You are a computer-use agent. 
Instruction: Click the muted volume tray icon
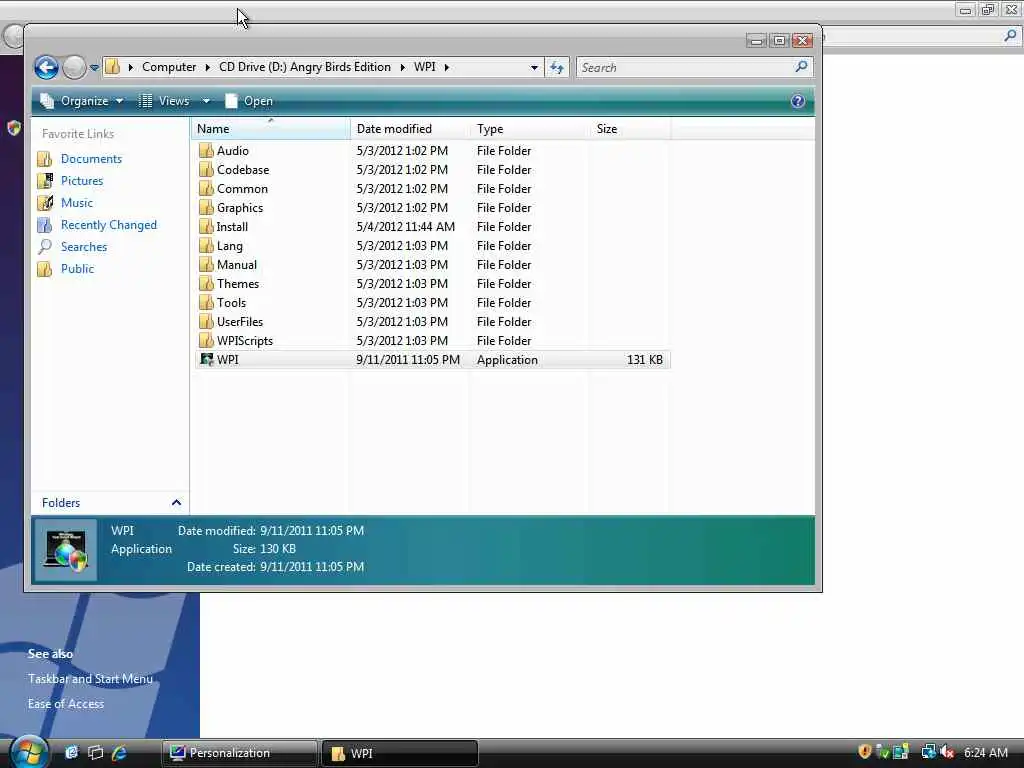(947, 752)
